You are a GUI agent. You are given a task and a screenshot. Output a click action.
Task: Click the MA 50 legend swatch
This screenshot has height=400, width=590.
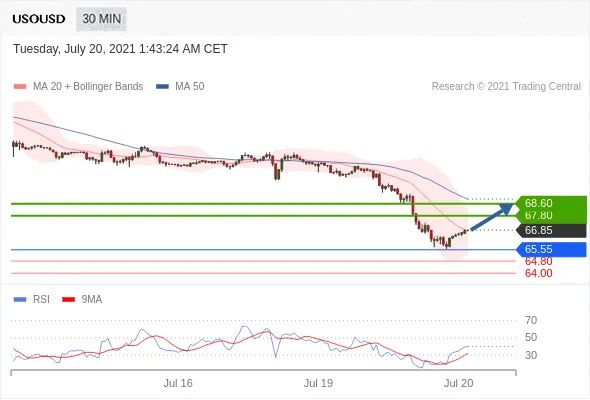point(162,87)
